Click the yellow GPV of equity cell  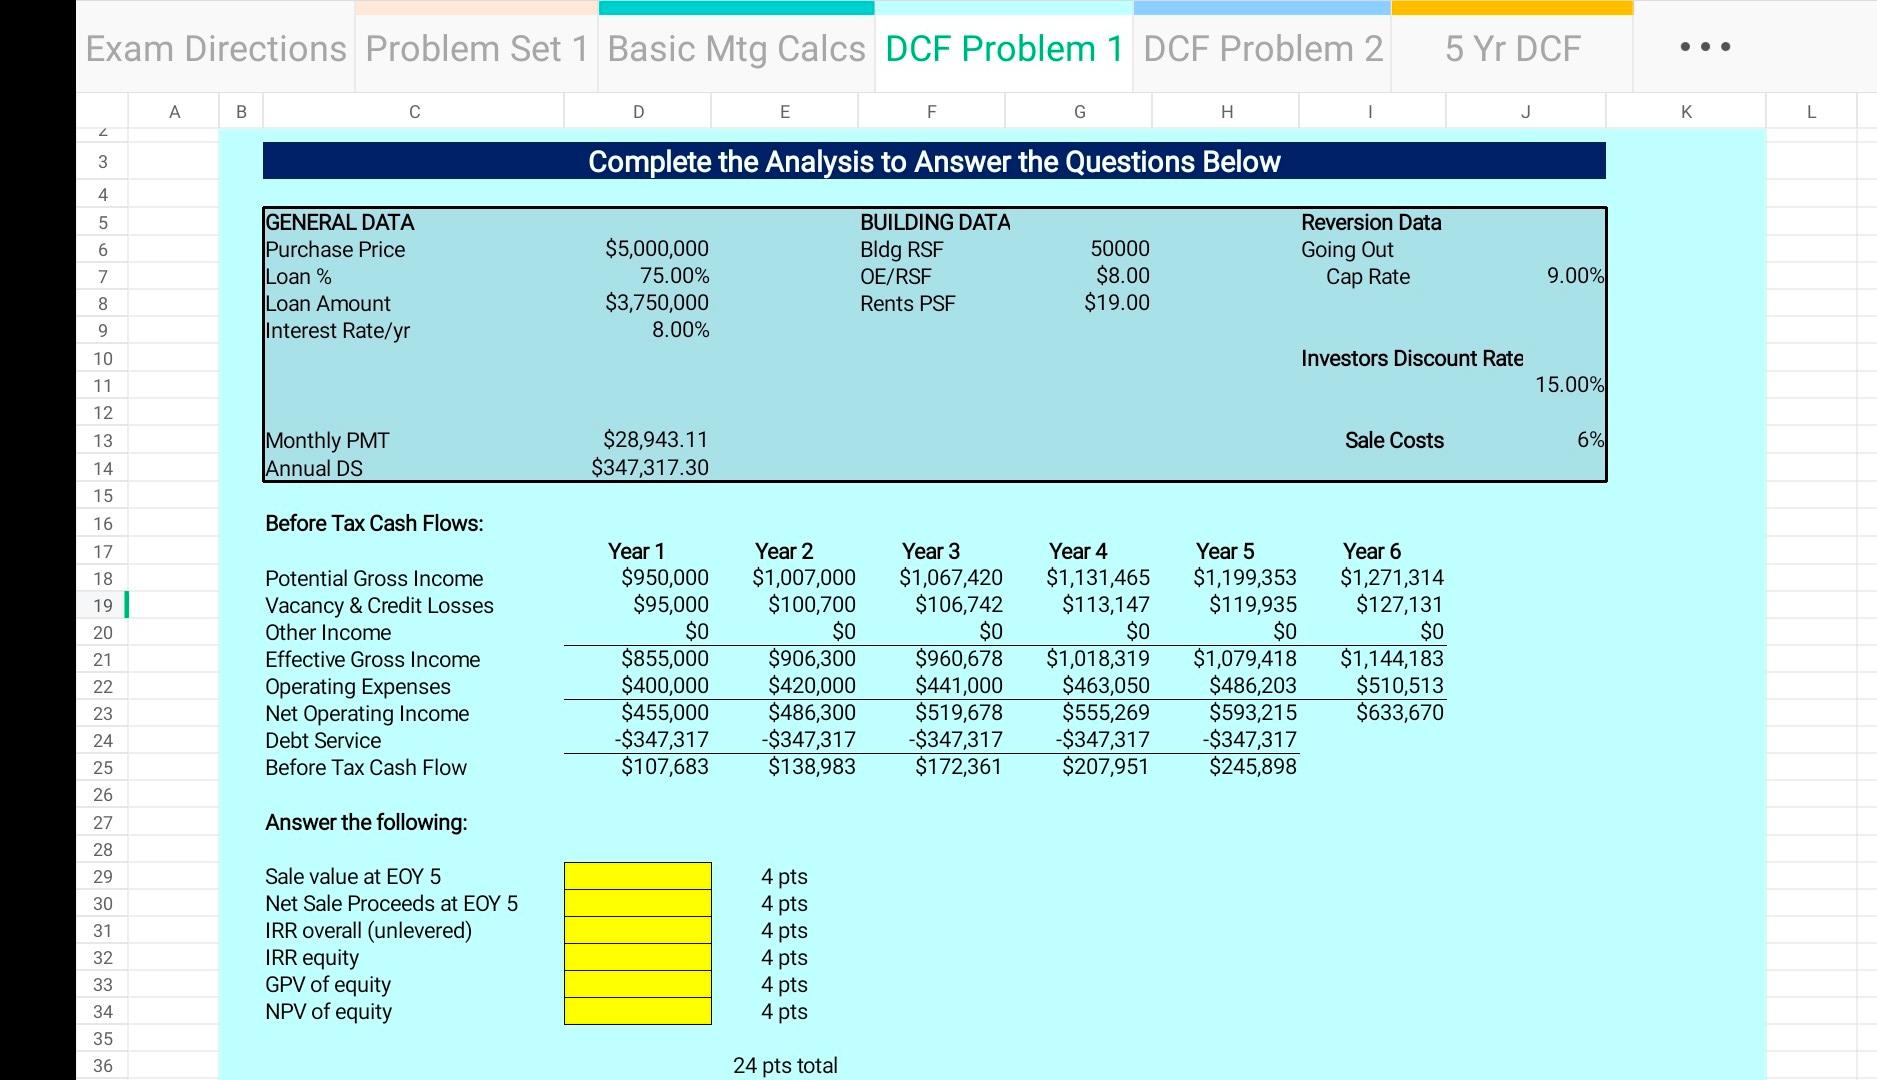637,984
